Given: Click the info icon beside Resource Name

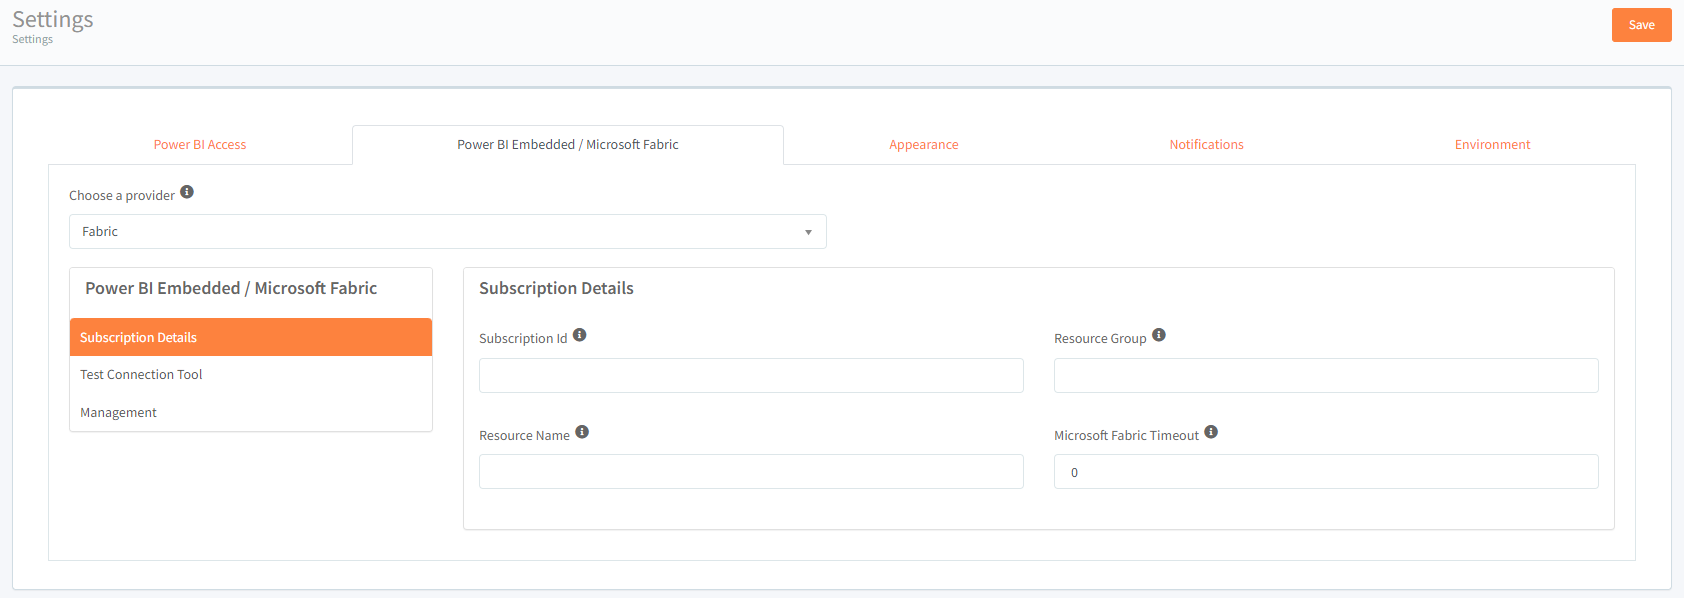Looking at the screenshot, I should click(x=582, y=432).
